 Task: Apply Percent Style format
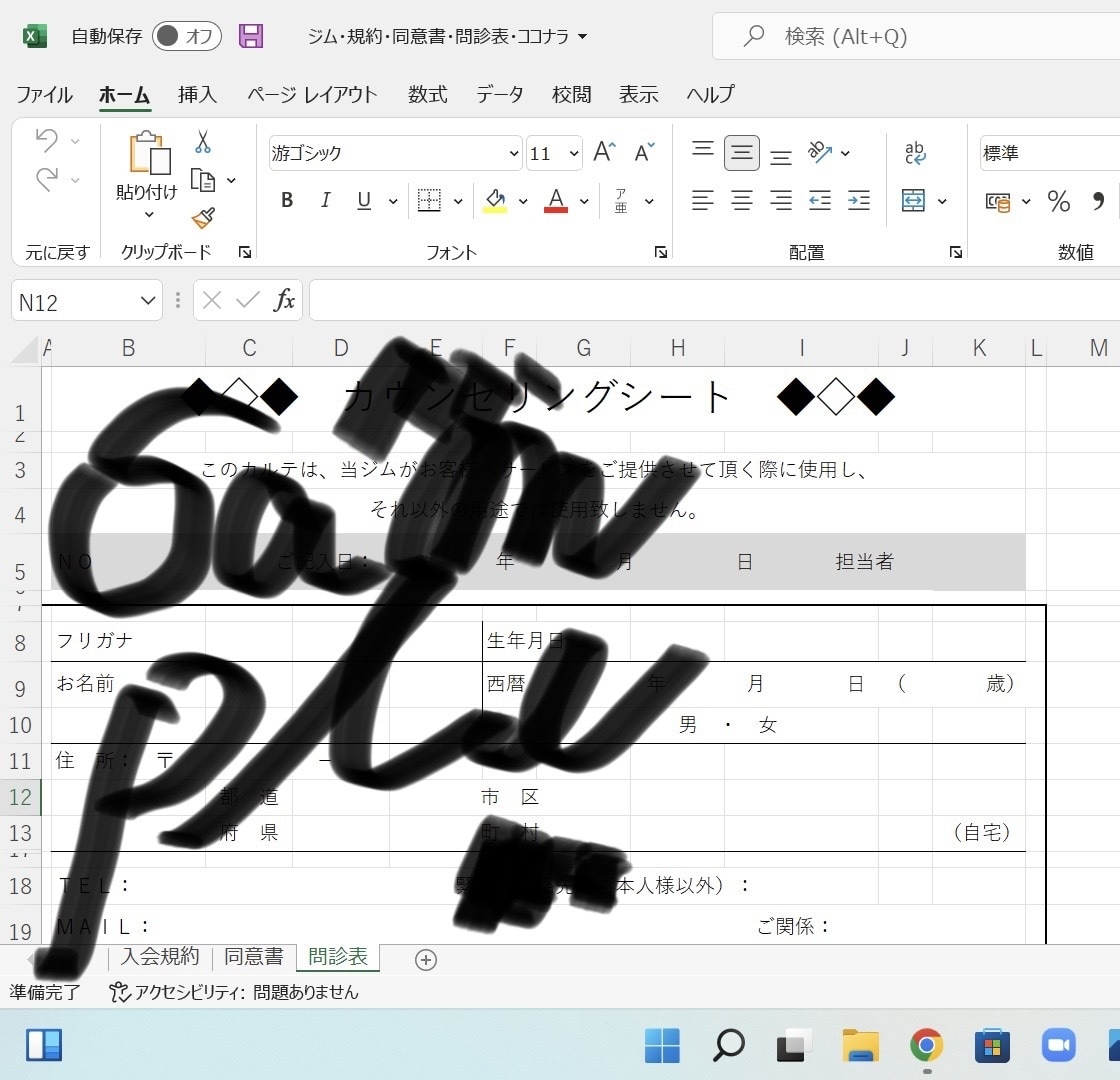(1059, 201)
